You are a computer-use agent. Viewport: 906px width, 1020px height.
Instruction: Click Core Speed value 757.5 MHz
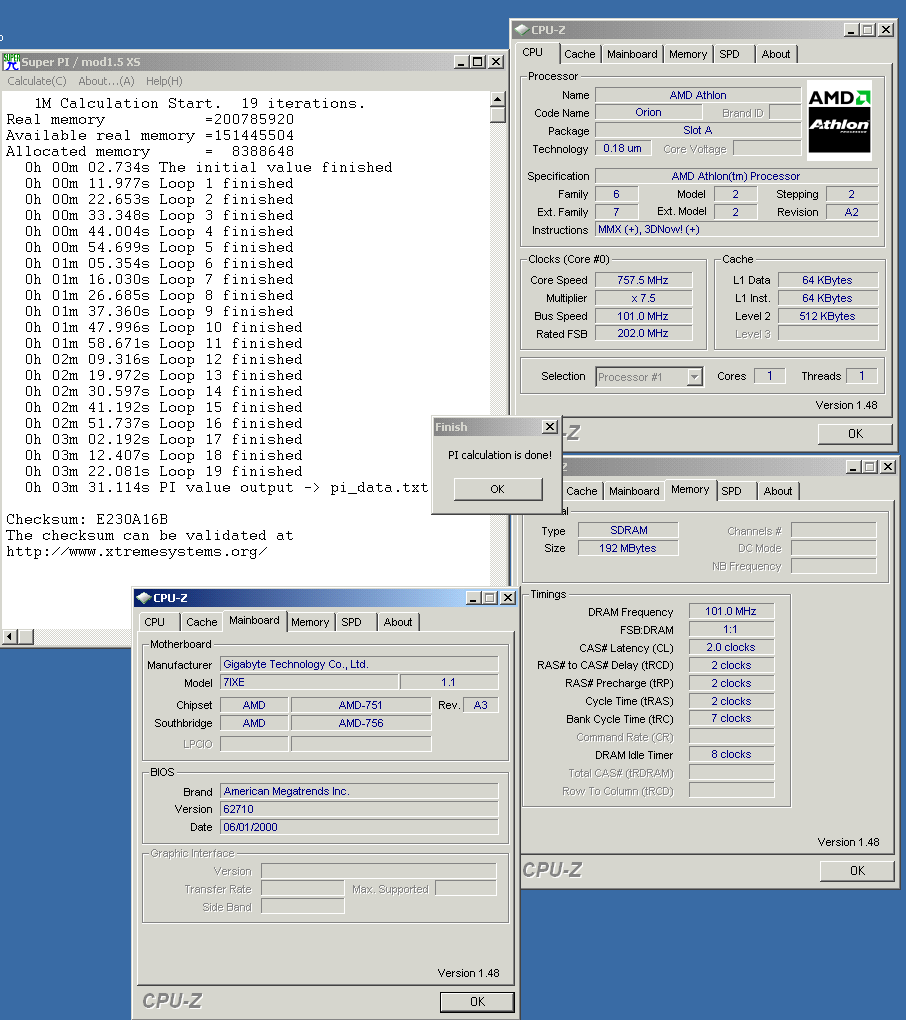tap(643, 280)
